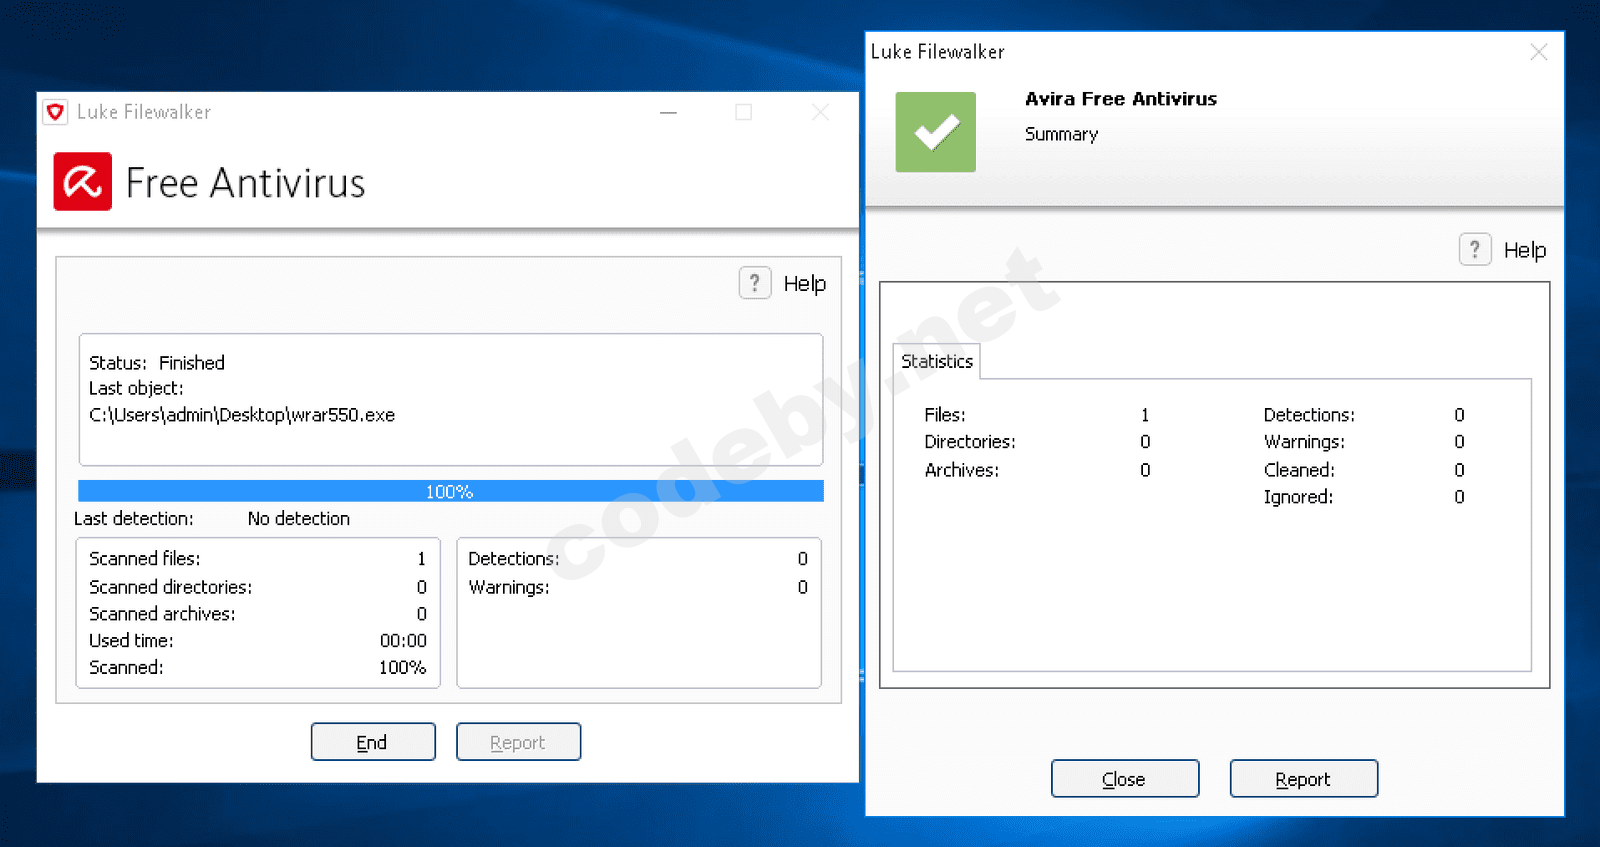Click the file path C:\Users\admin\Desktop\wrar550.exe
The height and width of the screenshot is (847, 1600).
(242, 415)
